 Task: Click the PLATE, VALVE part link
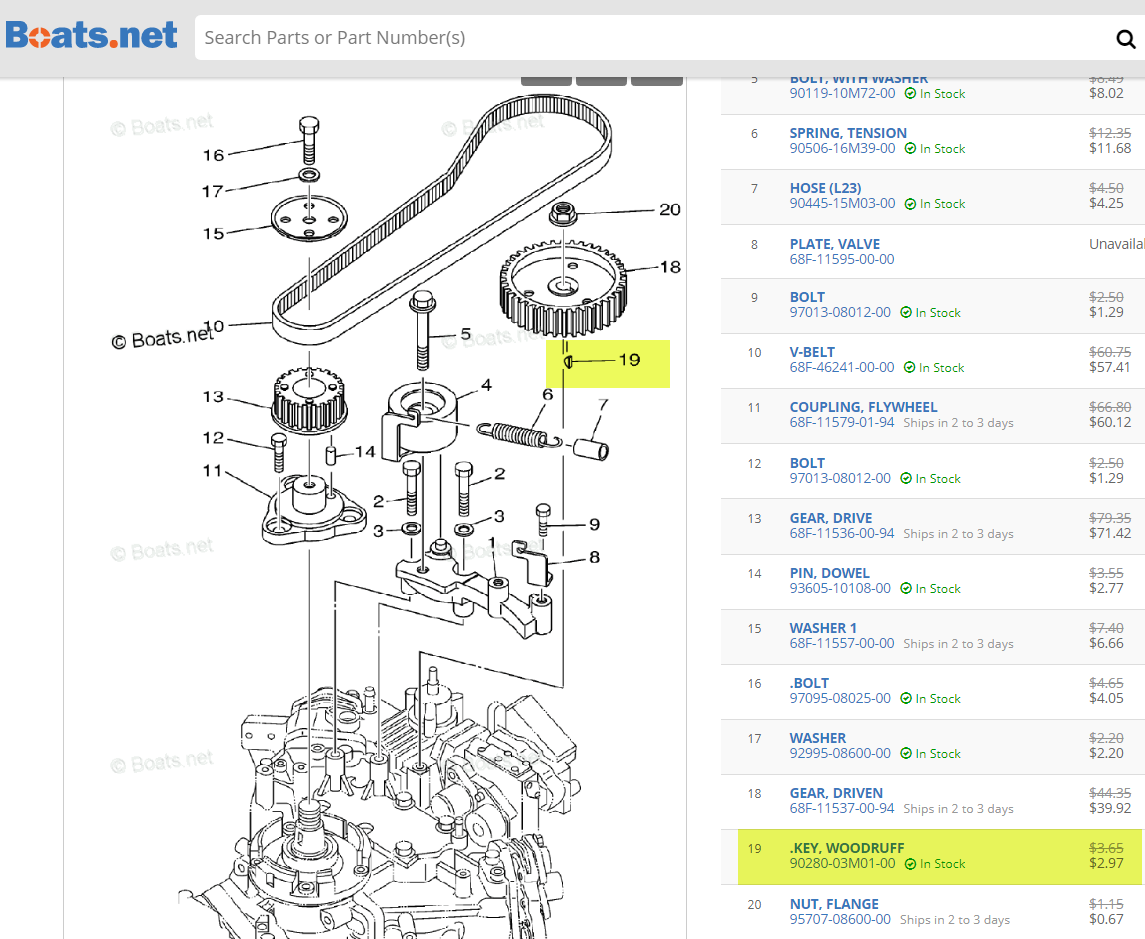click(835, 243)
